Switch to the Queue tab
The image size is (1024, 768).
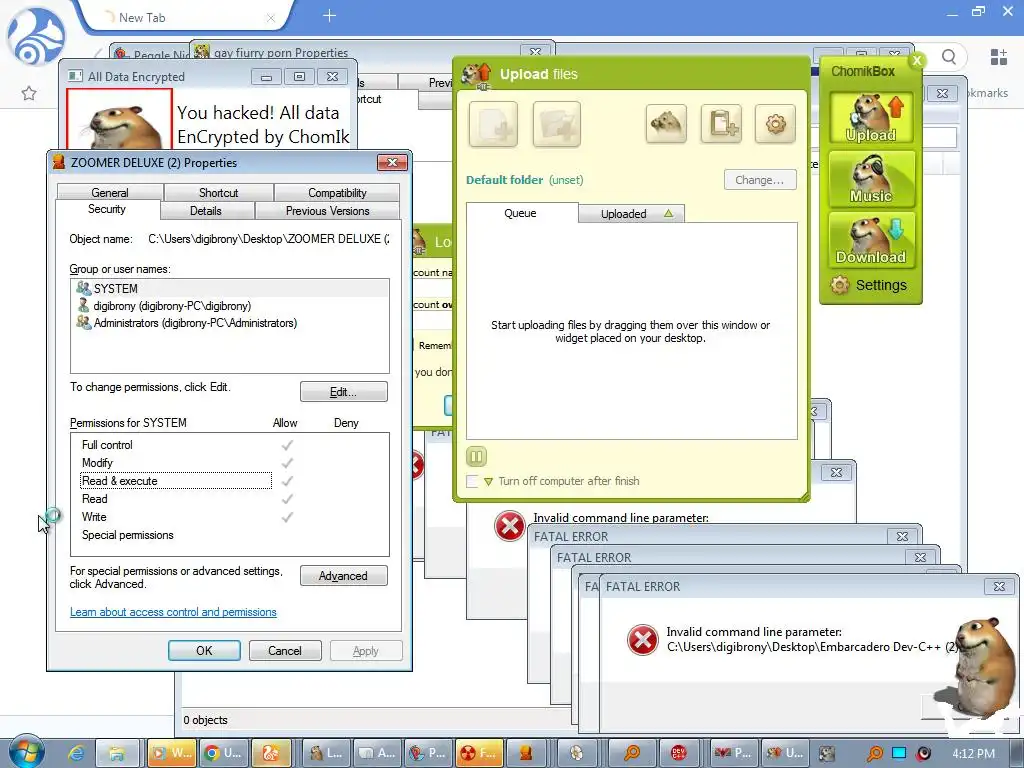[520, 213]
